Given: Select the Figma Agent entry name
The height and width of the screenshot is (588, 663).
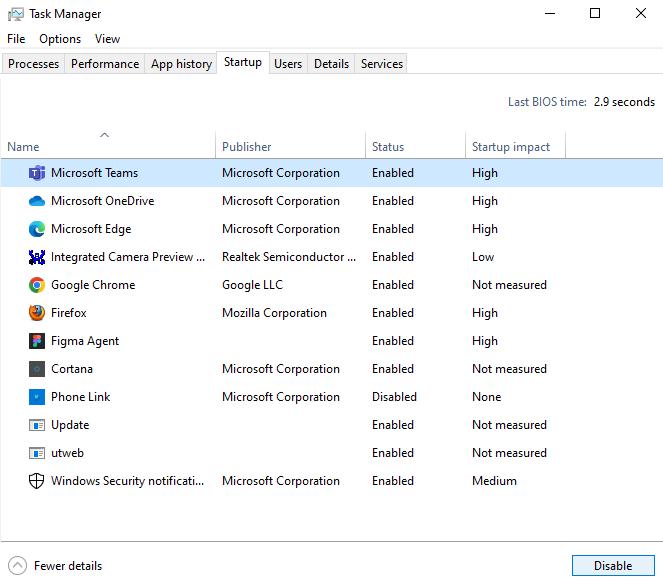Looking at the screenshot, I should pyautogui.click(x=85, y=341).
